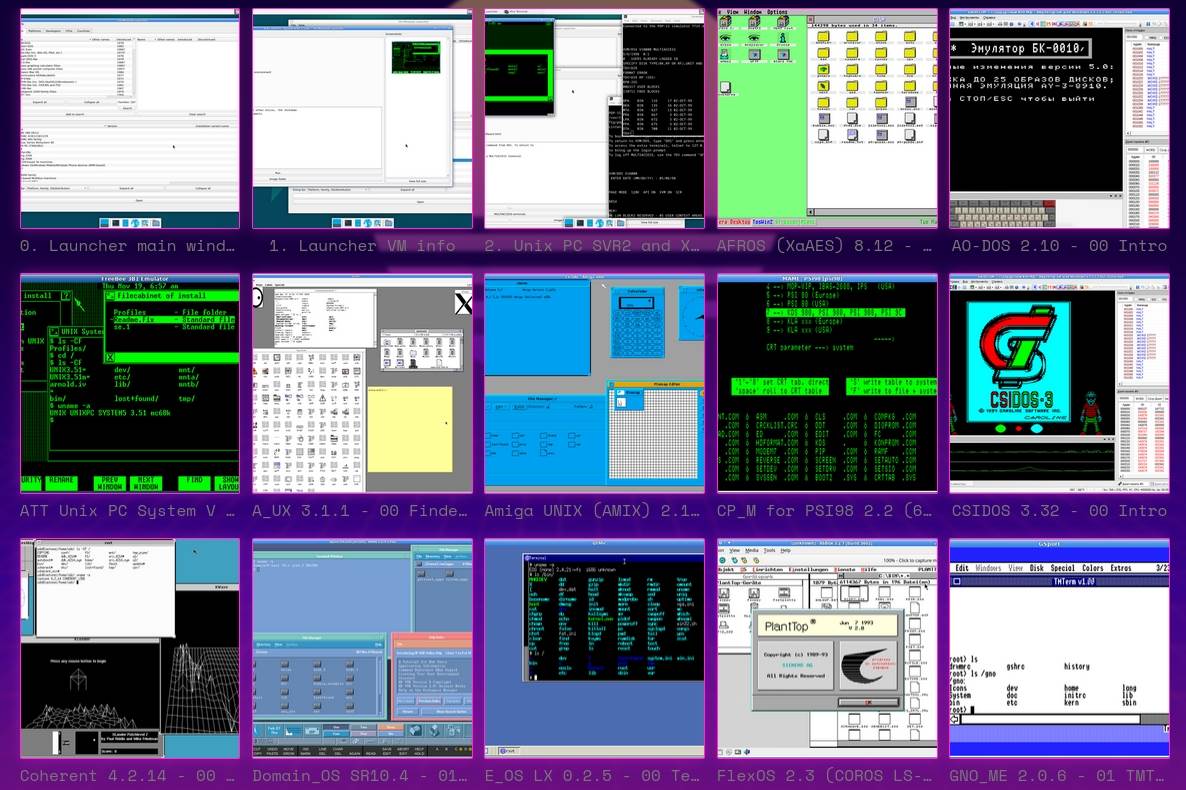Open the Domain_OS SR10.4 thumbnail

click(362, 648)
